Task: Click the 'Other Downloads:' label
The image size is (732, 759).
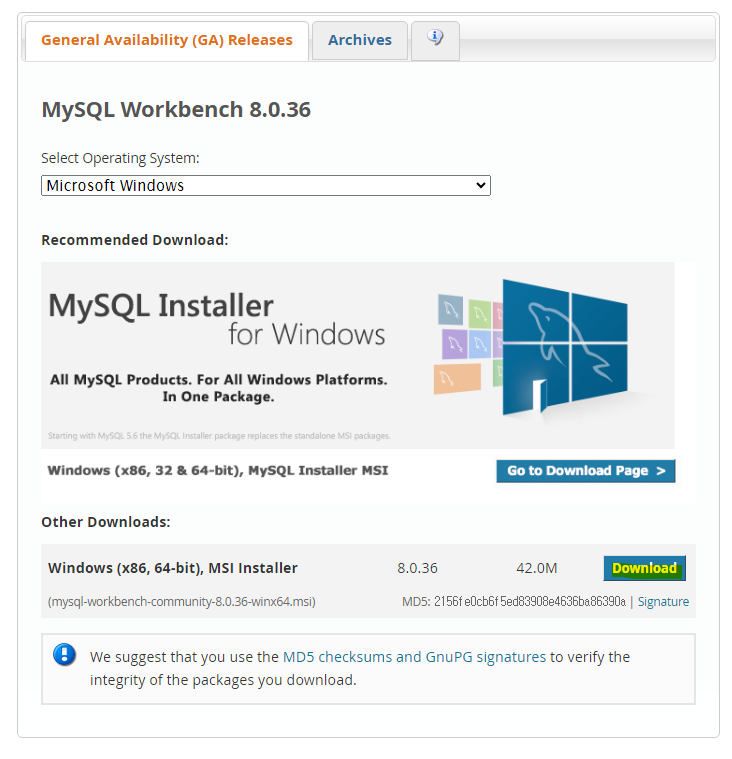Action: click(106, 522)
